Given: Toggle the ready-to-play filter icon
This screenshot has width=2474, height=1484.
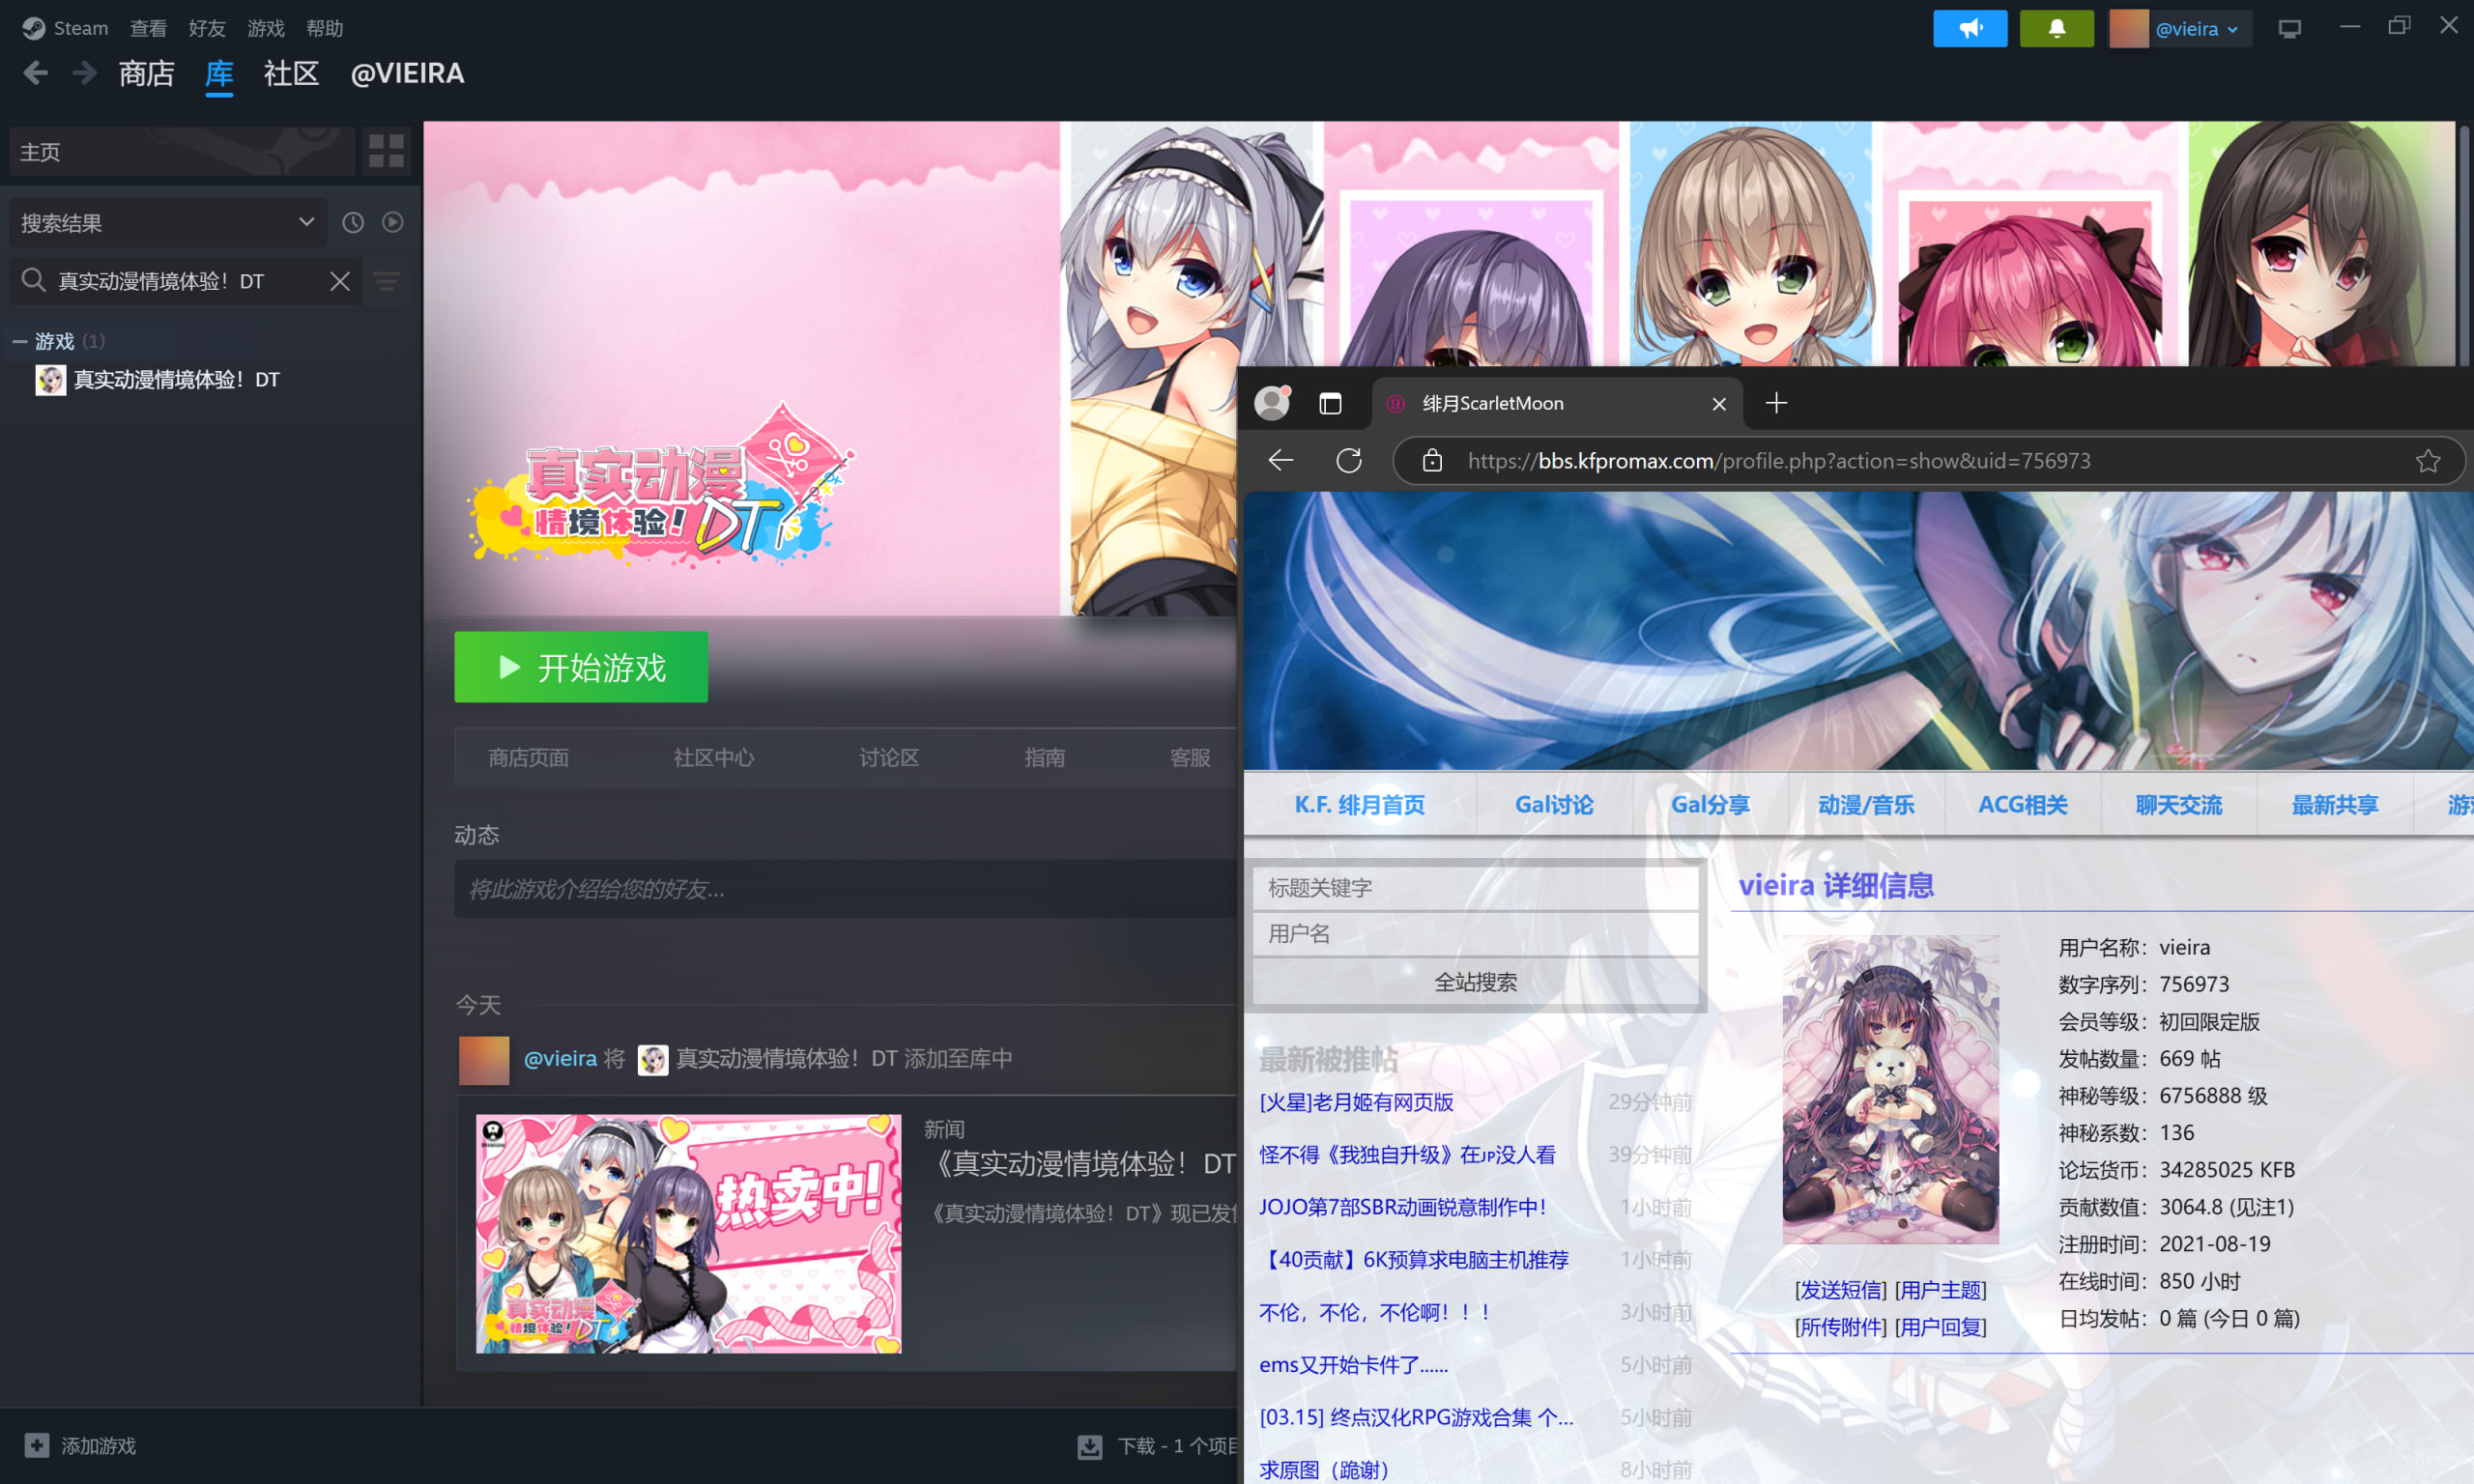Looking at the screenshot, I should click(x=393, y=222).
